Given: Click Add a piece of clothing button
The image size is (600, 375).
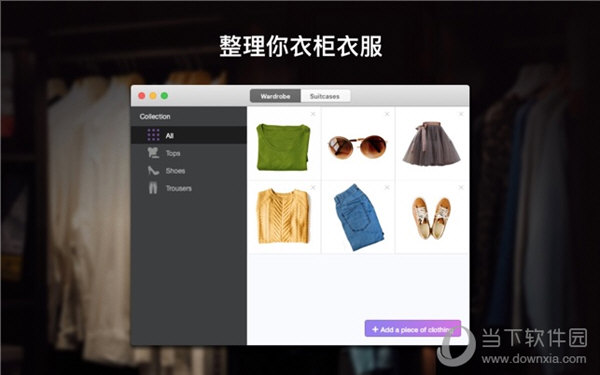Looking at the screenshot, I should pos(412,329).
